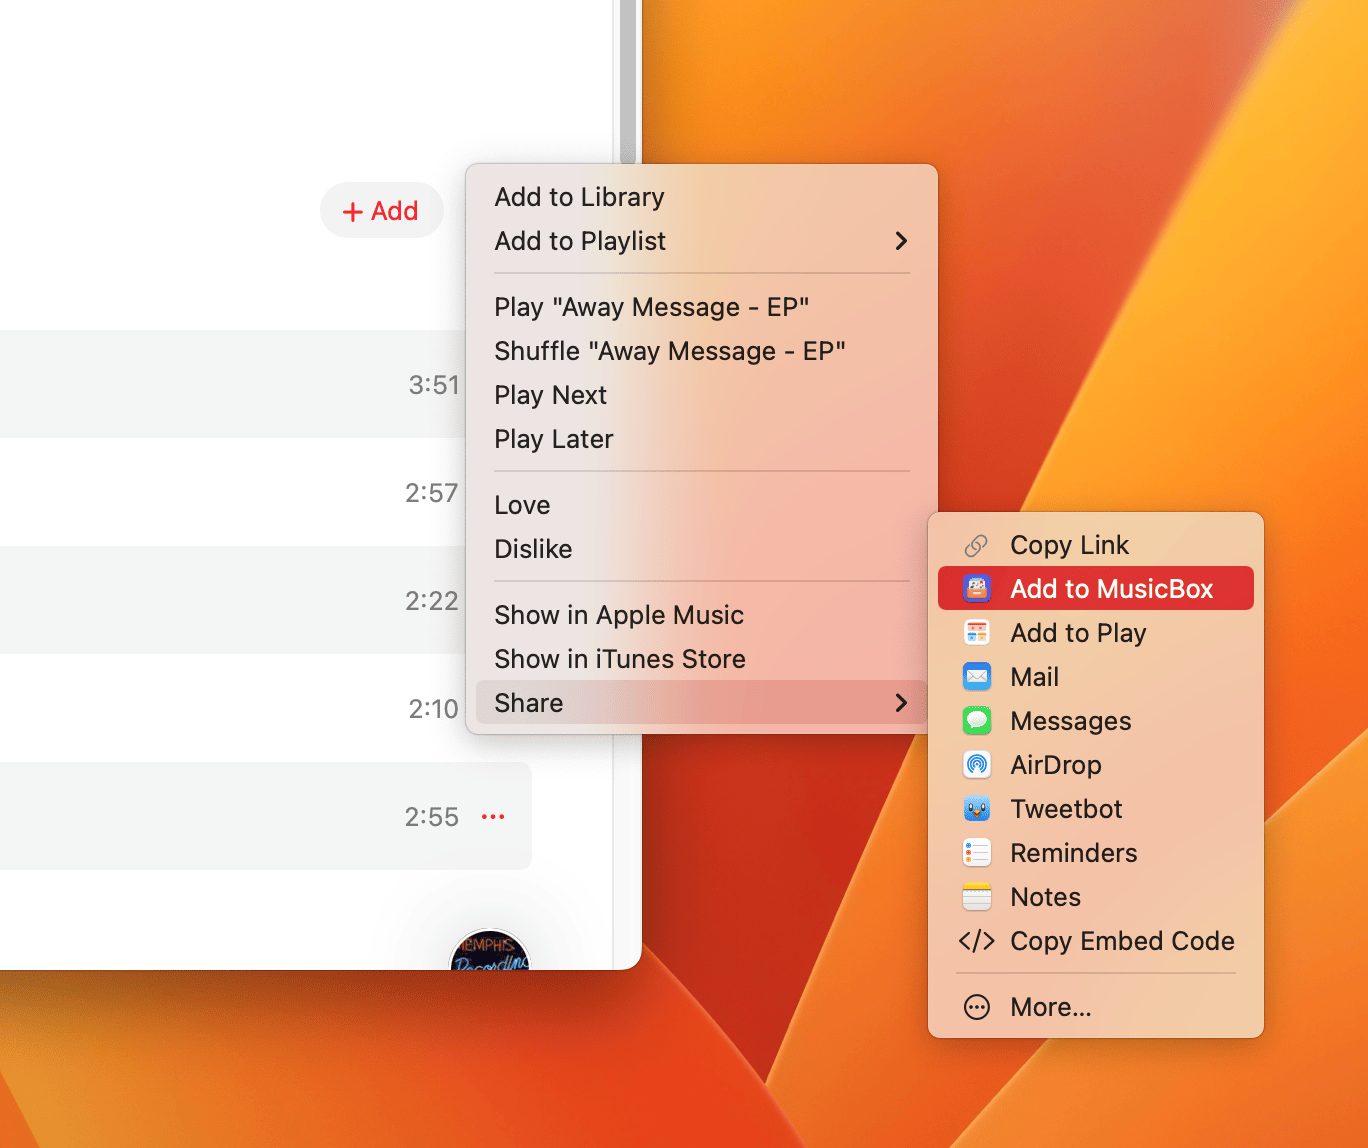Choose Dislike from the context menu
Image resolution: width=1368 pixels, height=1148 pixels.
(533, 549)
